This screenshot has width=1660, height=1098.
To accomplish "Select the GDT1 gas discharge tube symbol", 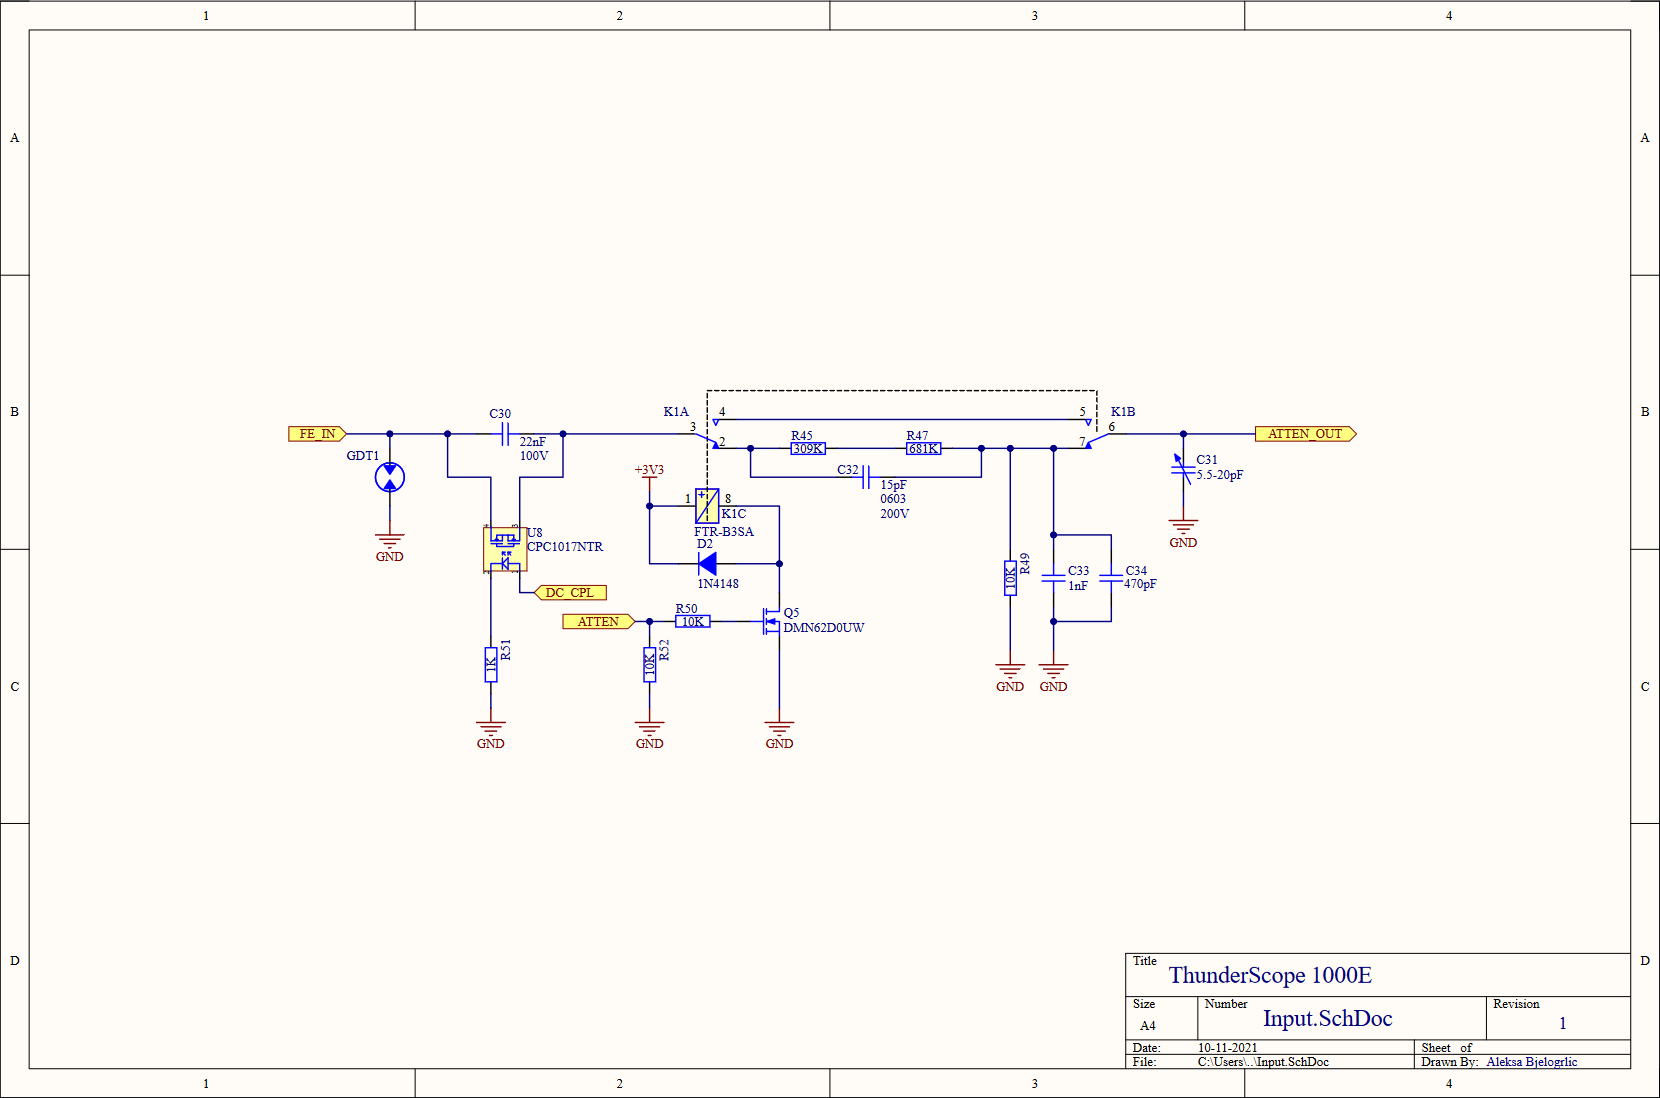I will pos(389,478).
